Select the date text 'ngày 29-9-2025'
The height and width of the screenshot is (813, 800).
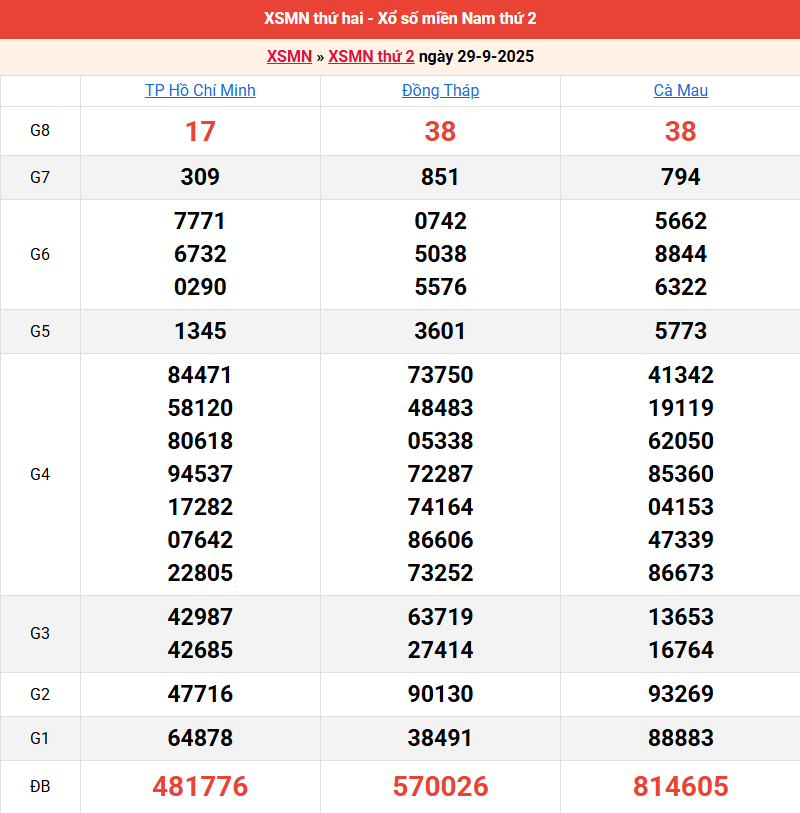coord(476,56)
